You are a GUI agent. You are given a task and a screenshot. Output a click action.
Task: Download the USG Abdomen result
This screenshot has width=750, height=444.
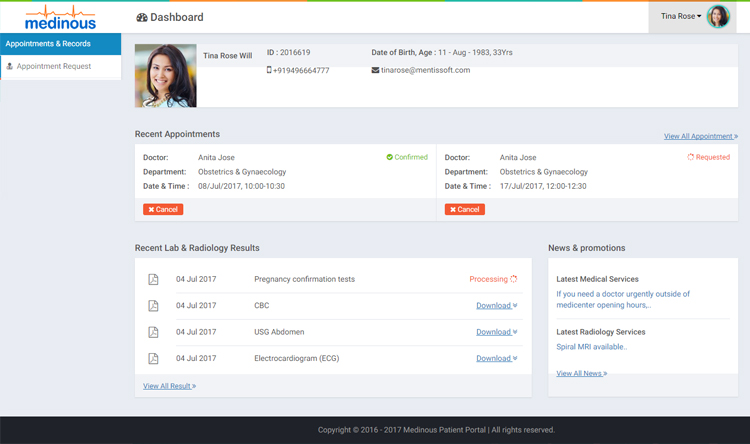[x=496, y=332]
